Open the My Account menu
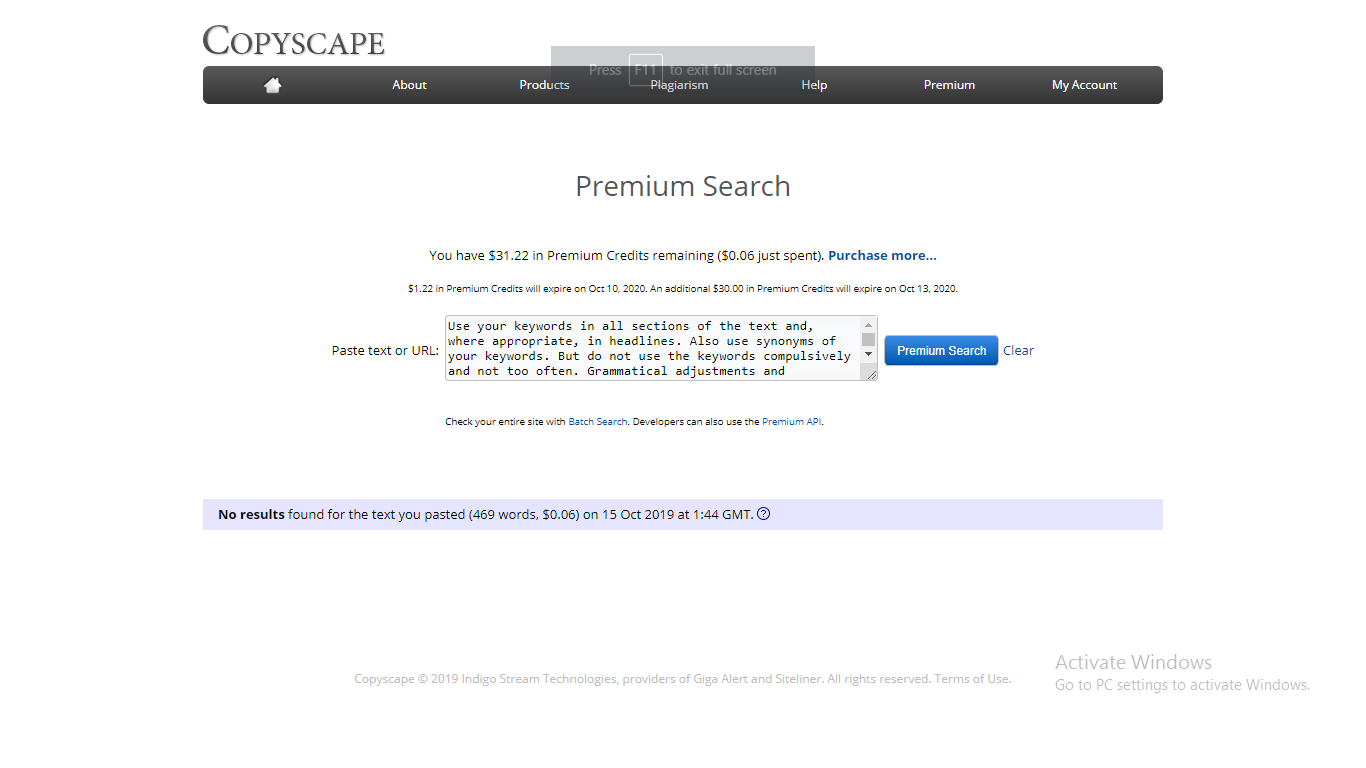 (x=1084, y=85)
